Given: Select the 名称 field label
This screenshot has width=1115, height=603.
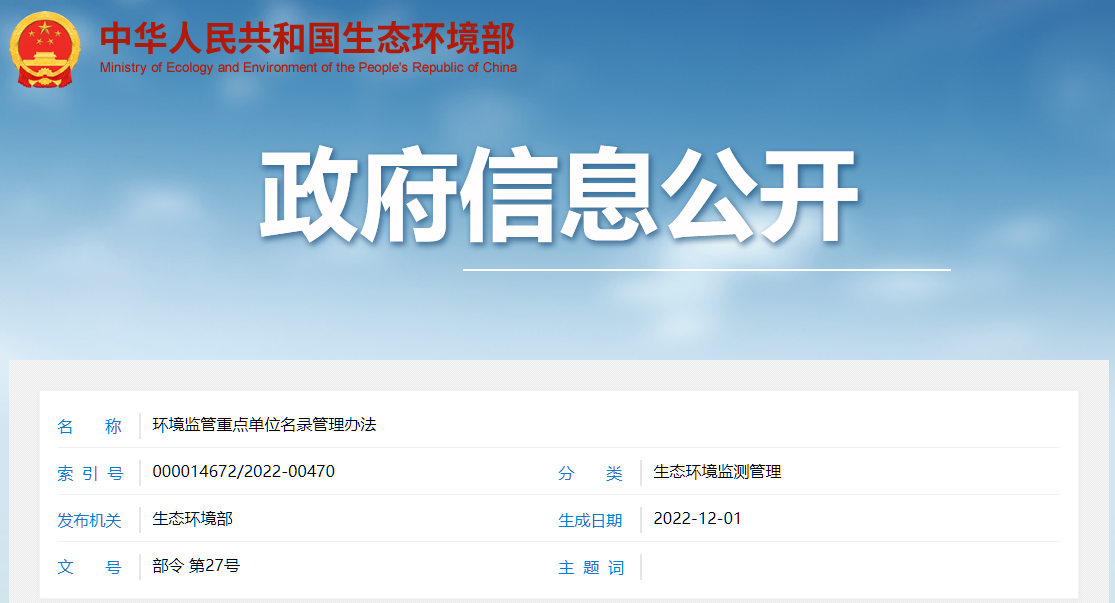Looking at the screenshot, I should [90, 425].
